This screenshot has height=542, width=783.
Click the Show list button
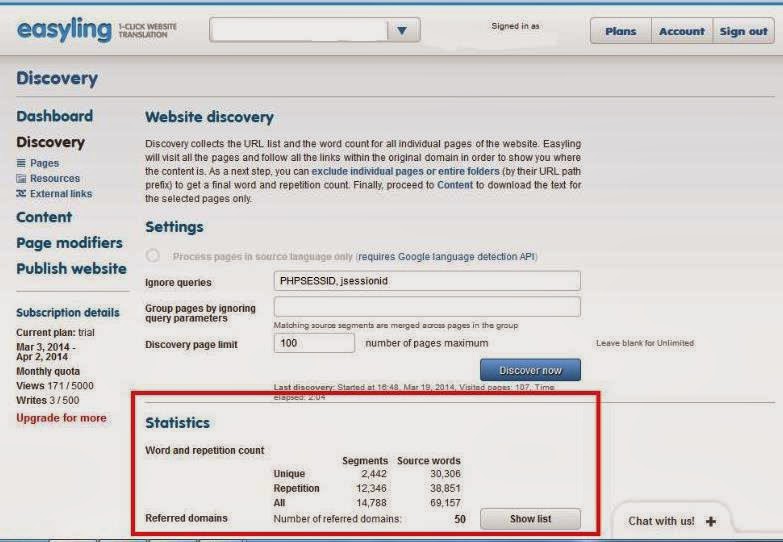tap(530, 519)
